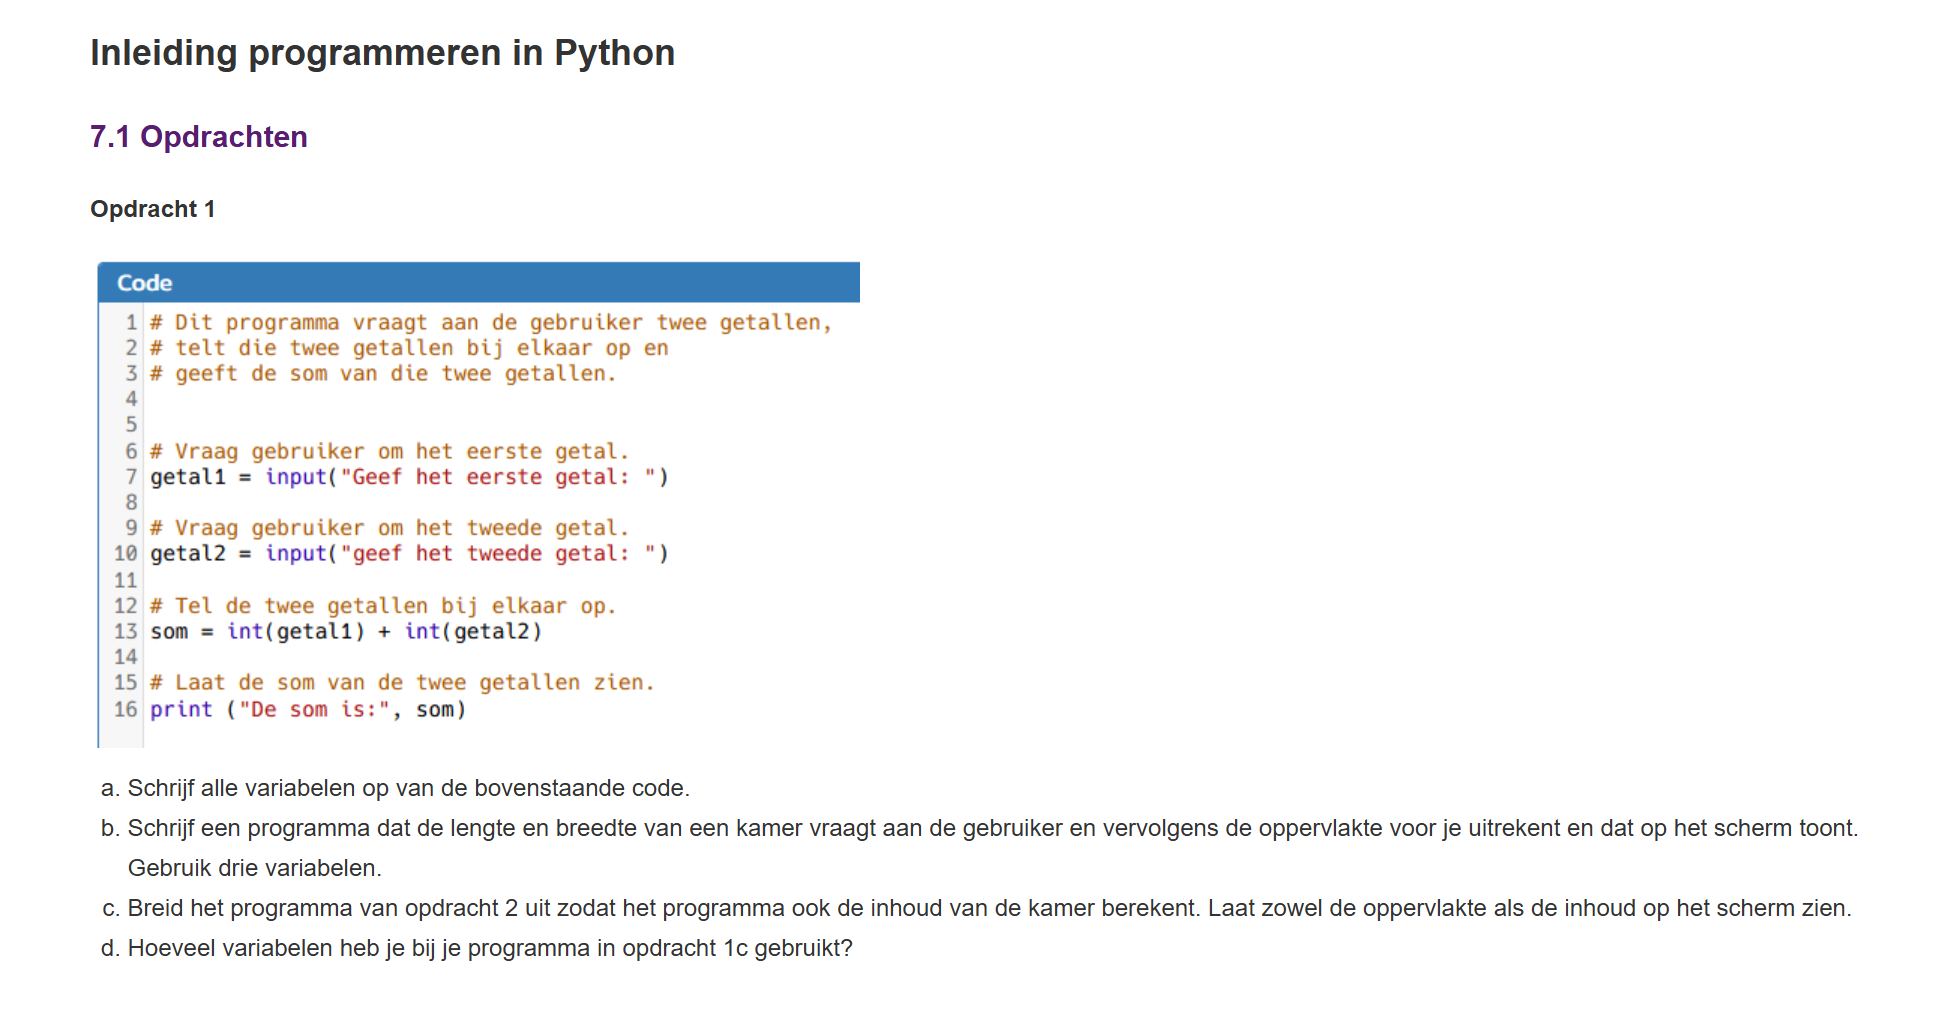Click question d starting 'Hoeveel variabelen'
Viewport: 1940px width, 1023px height.
pos(489,948)
